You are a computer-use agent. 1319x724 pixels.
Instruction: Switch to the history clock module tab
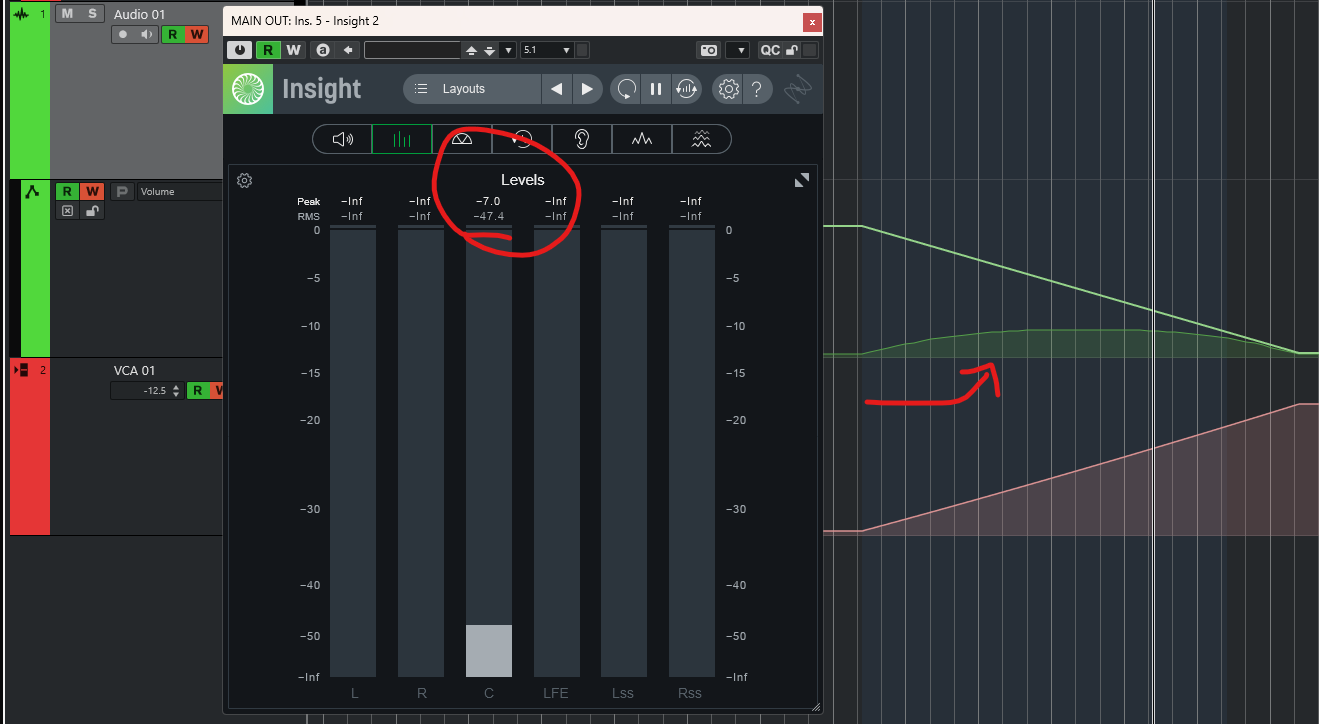coord(522,139)
